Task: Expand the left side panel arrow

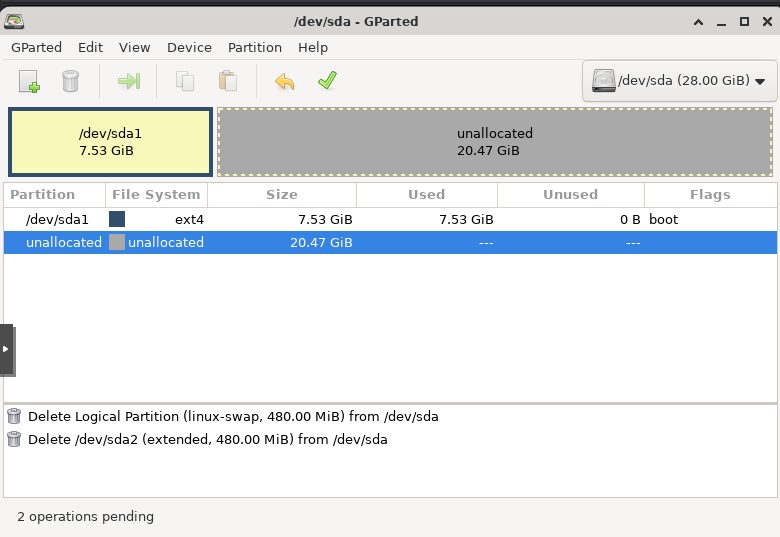Action: click(x=6, y=349)
